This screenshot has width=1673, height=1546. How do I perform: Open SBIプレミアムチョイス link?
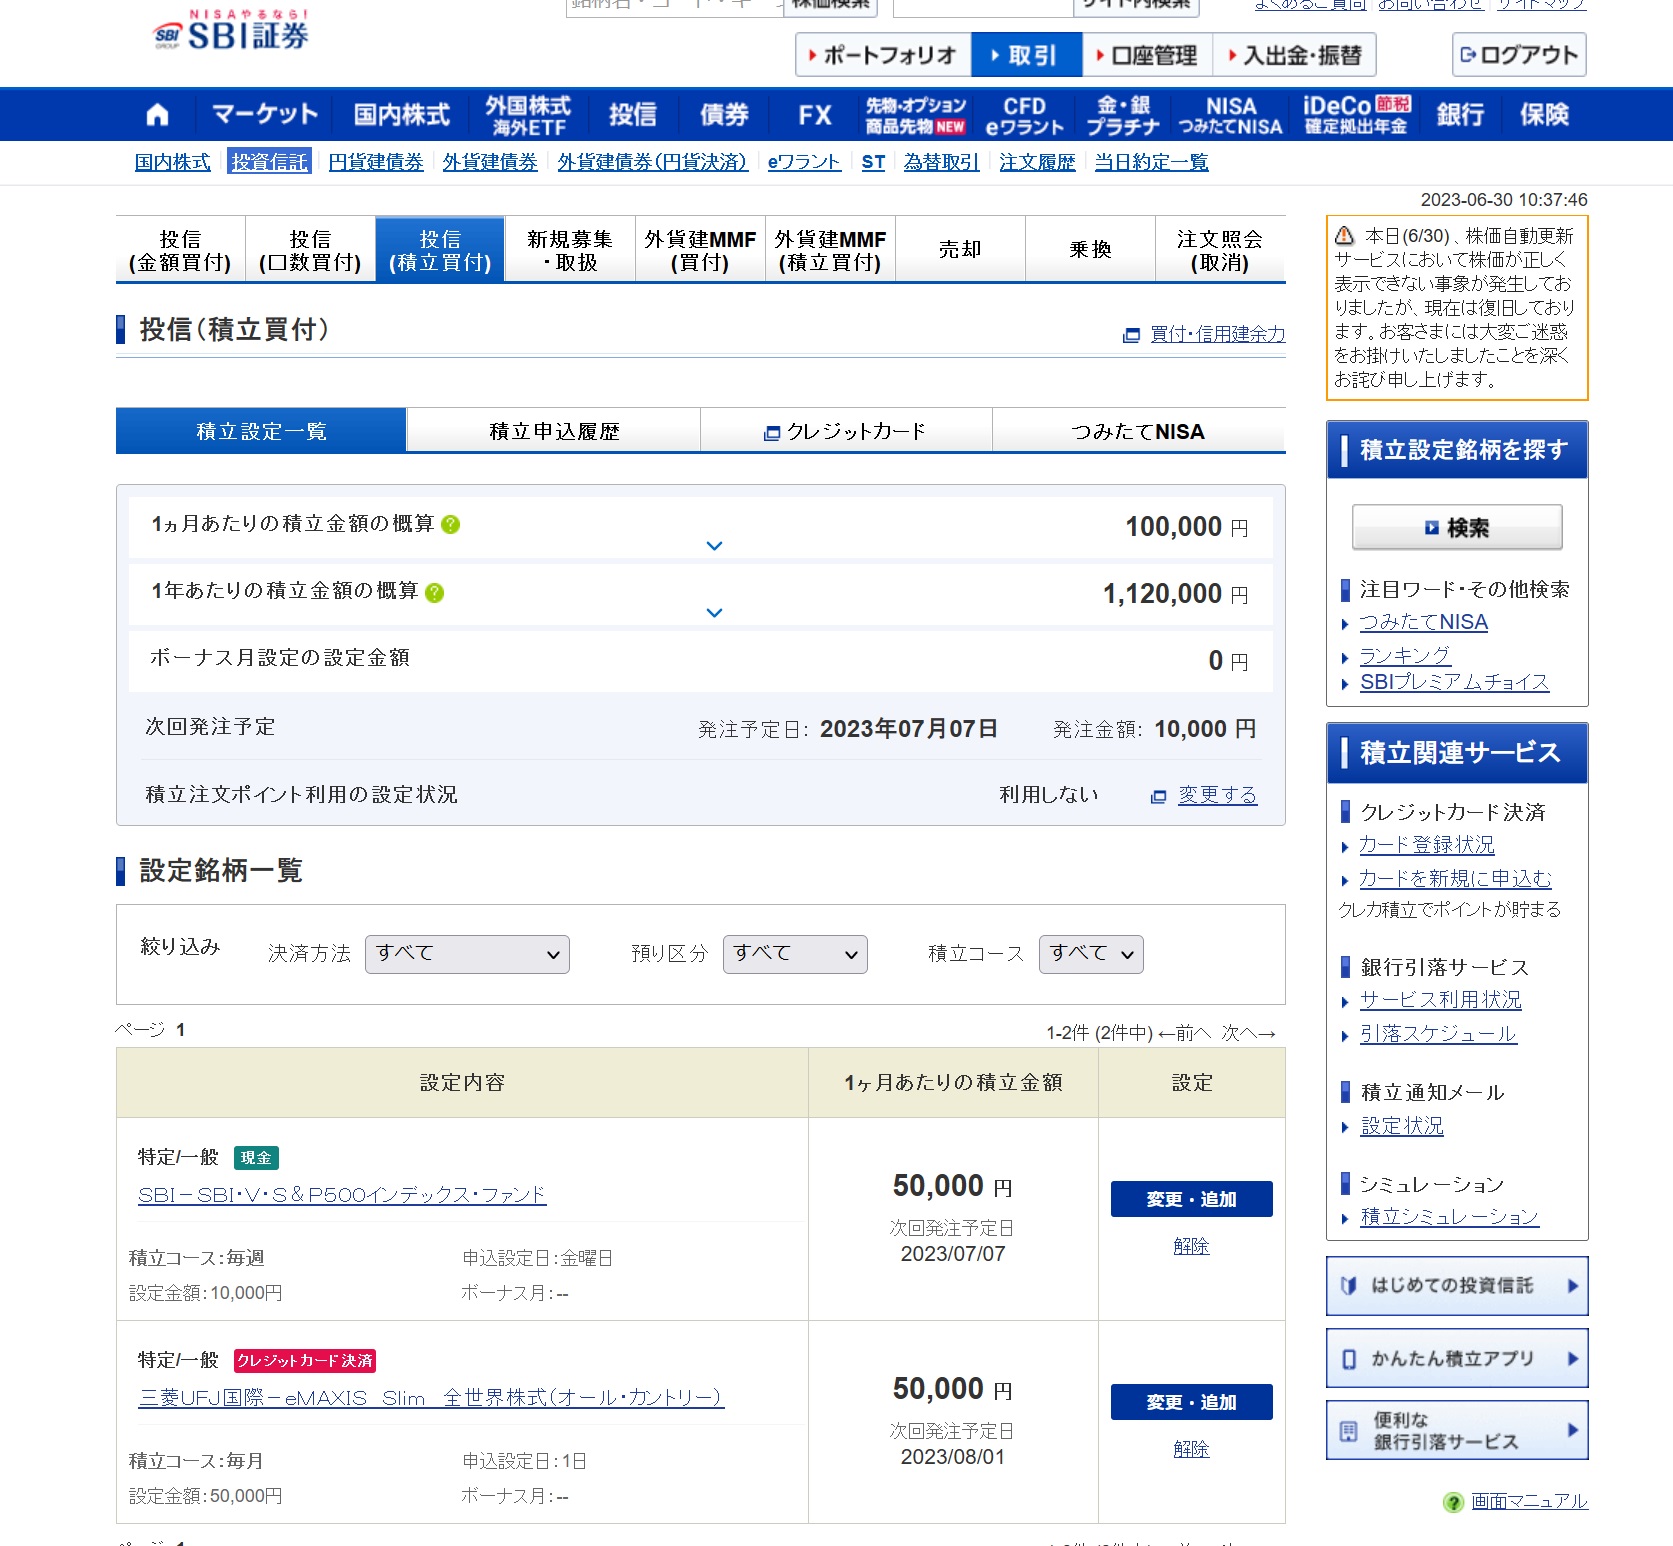[1454, 682]
